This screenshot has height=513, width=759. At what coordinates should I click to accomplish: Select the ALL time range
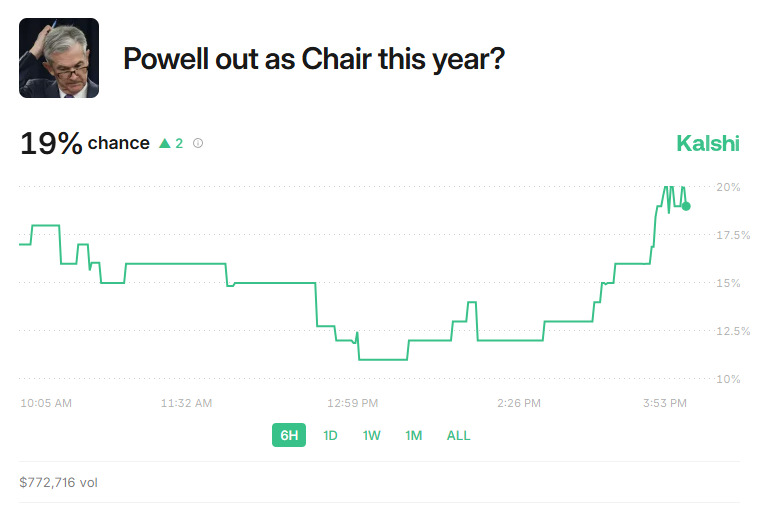click(458, 435)
